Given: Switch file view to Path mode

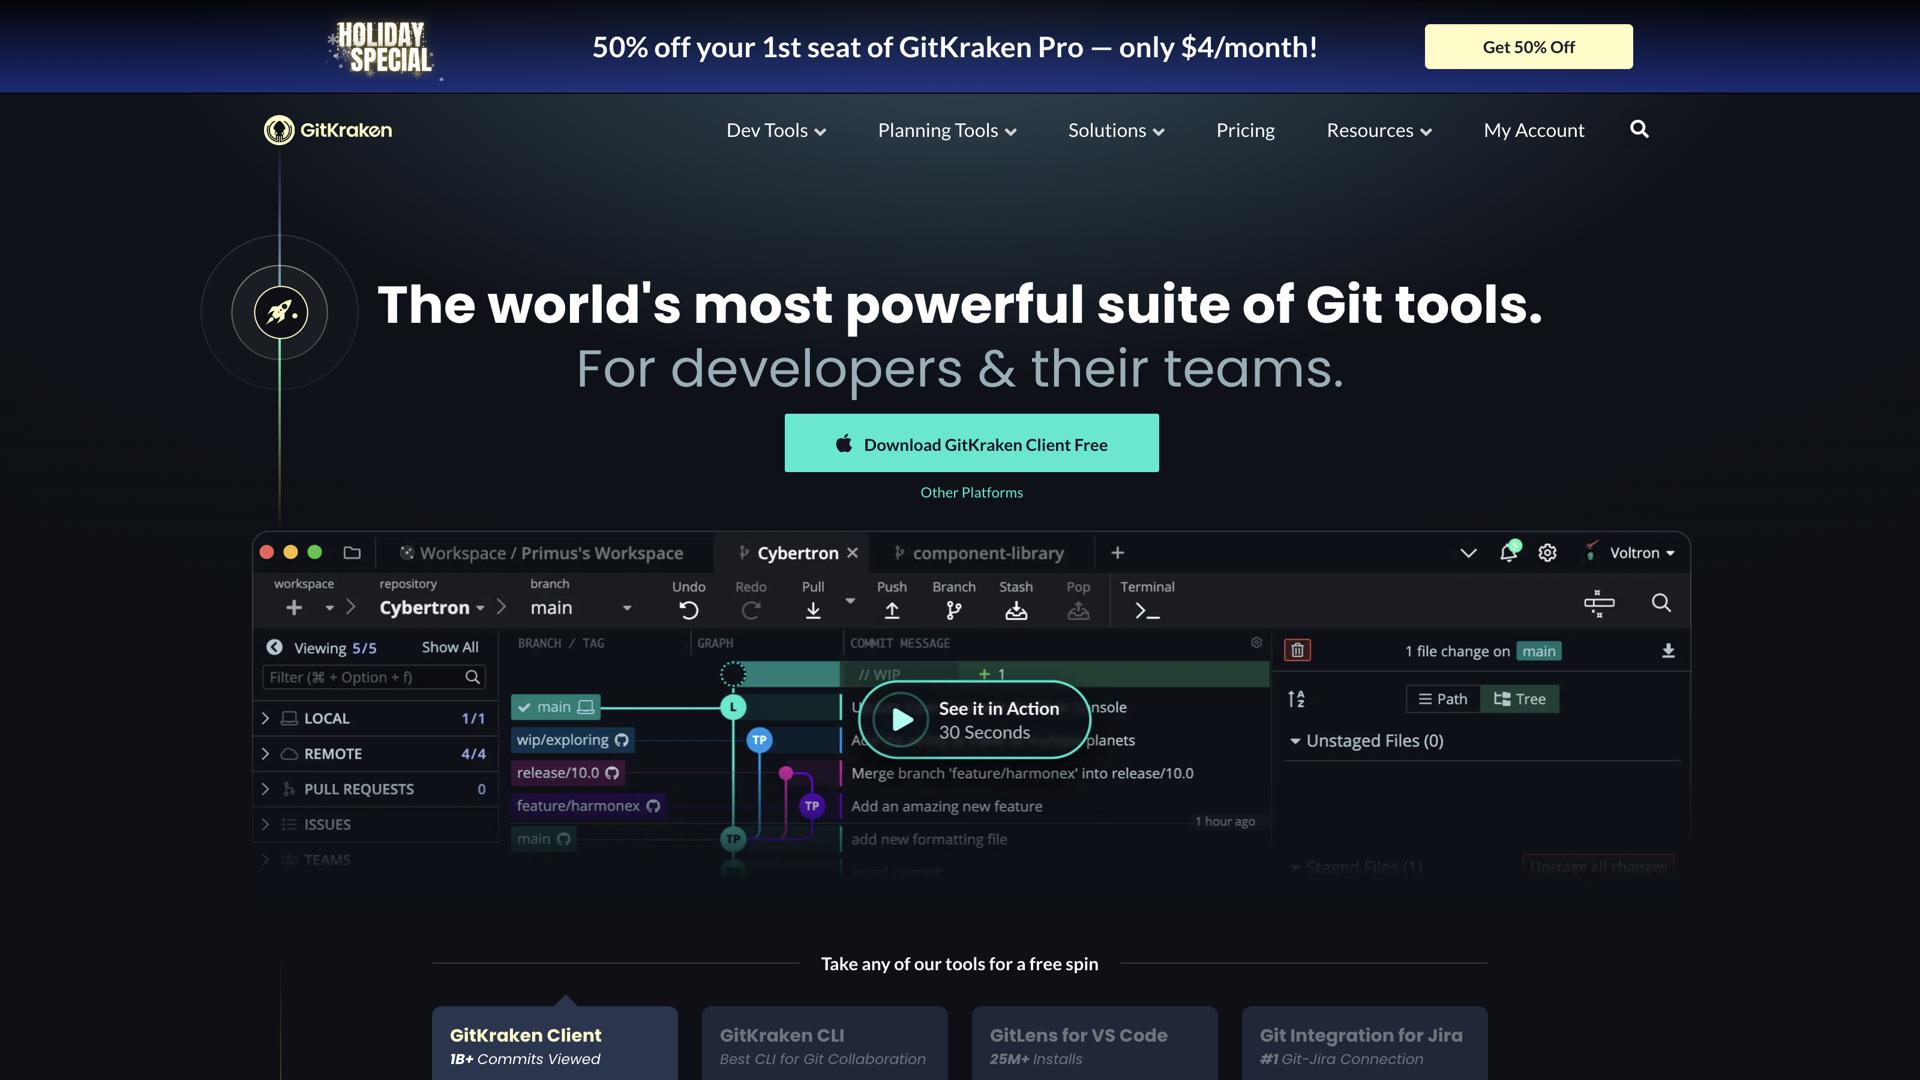Looking at the screenshot, I should [1442, 698].
